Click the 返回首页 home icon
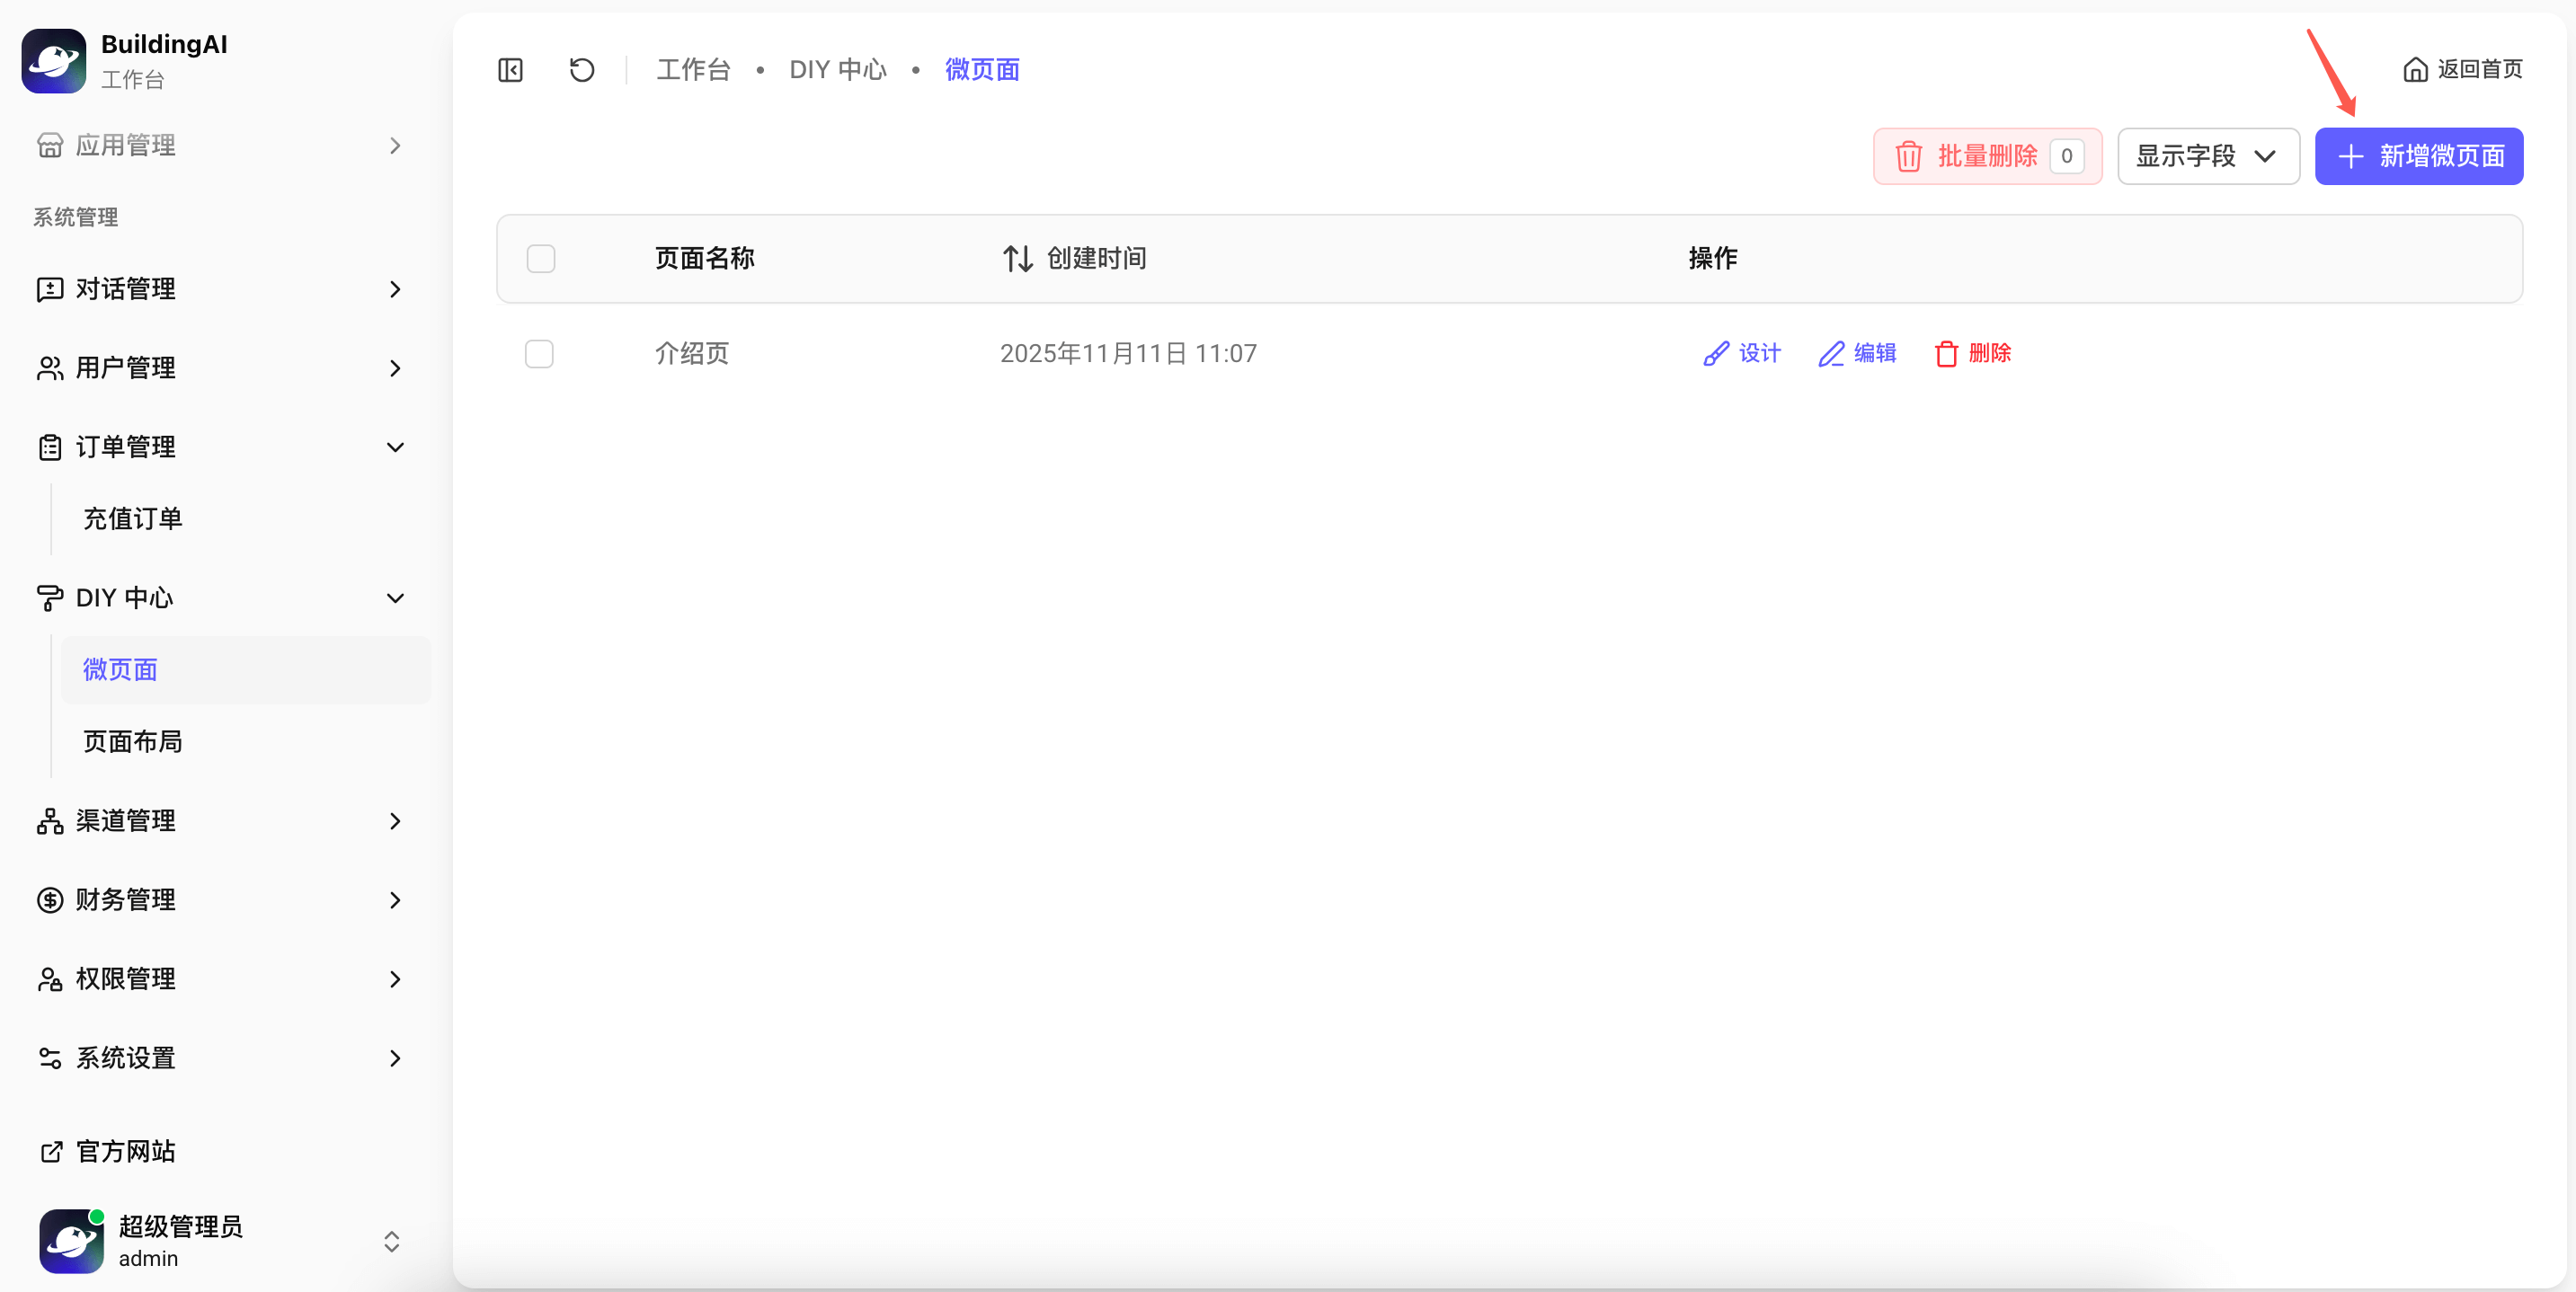Image resolution: width=2576 pixels, height=1292 pixels. [2415, 70]
